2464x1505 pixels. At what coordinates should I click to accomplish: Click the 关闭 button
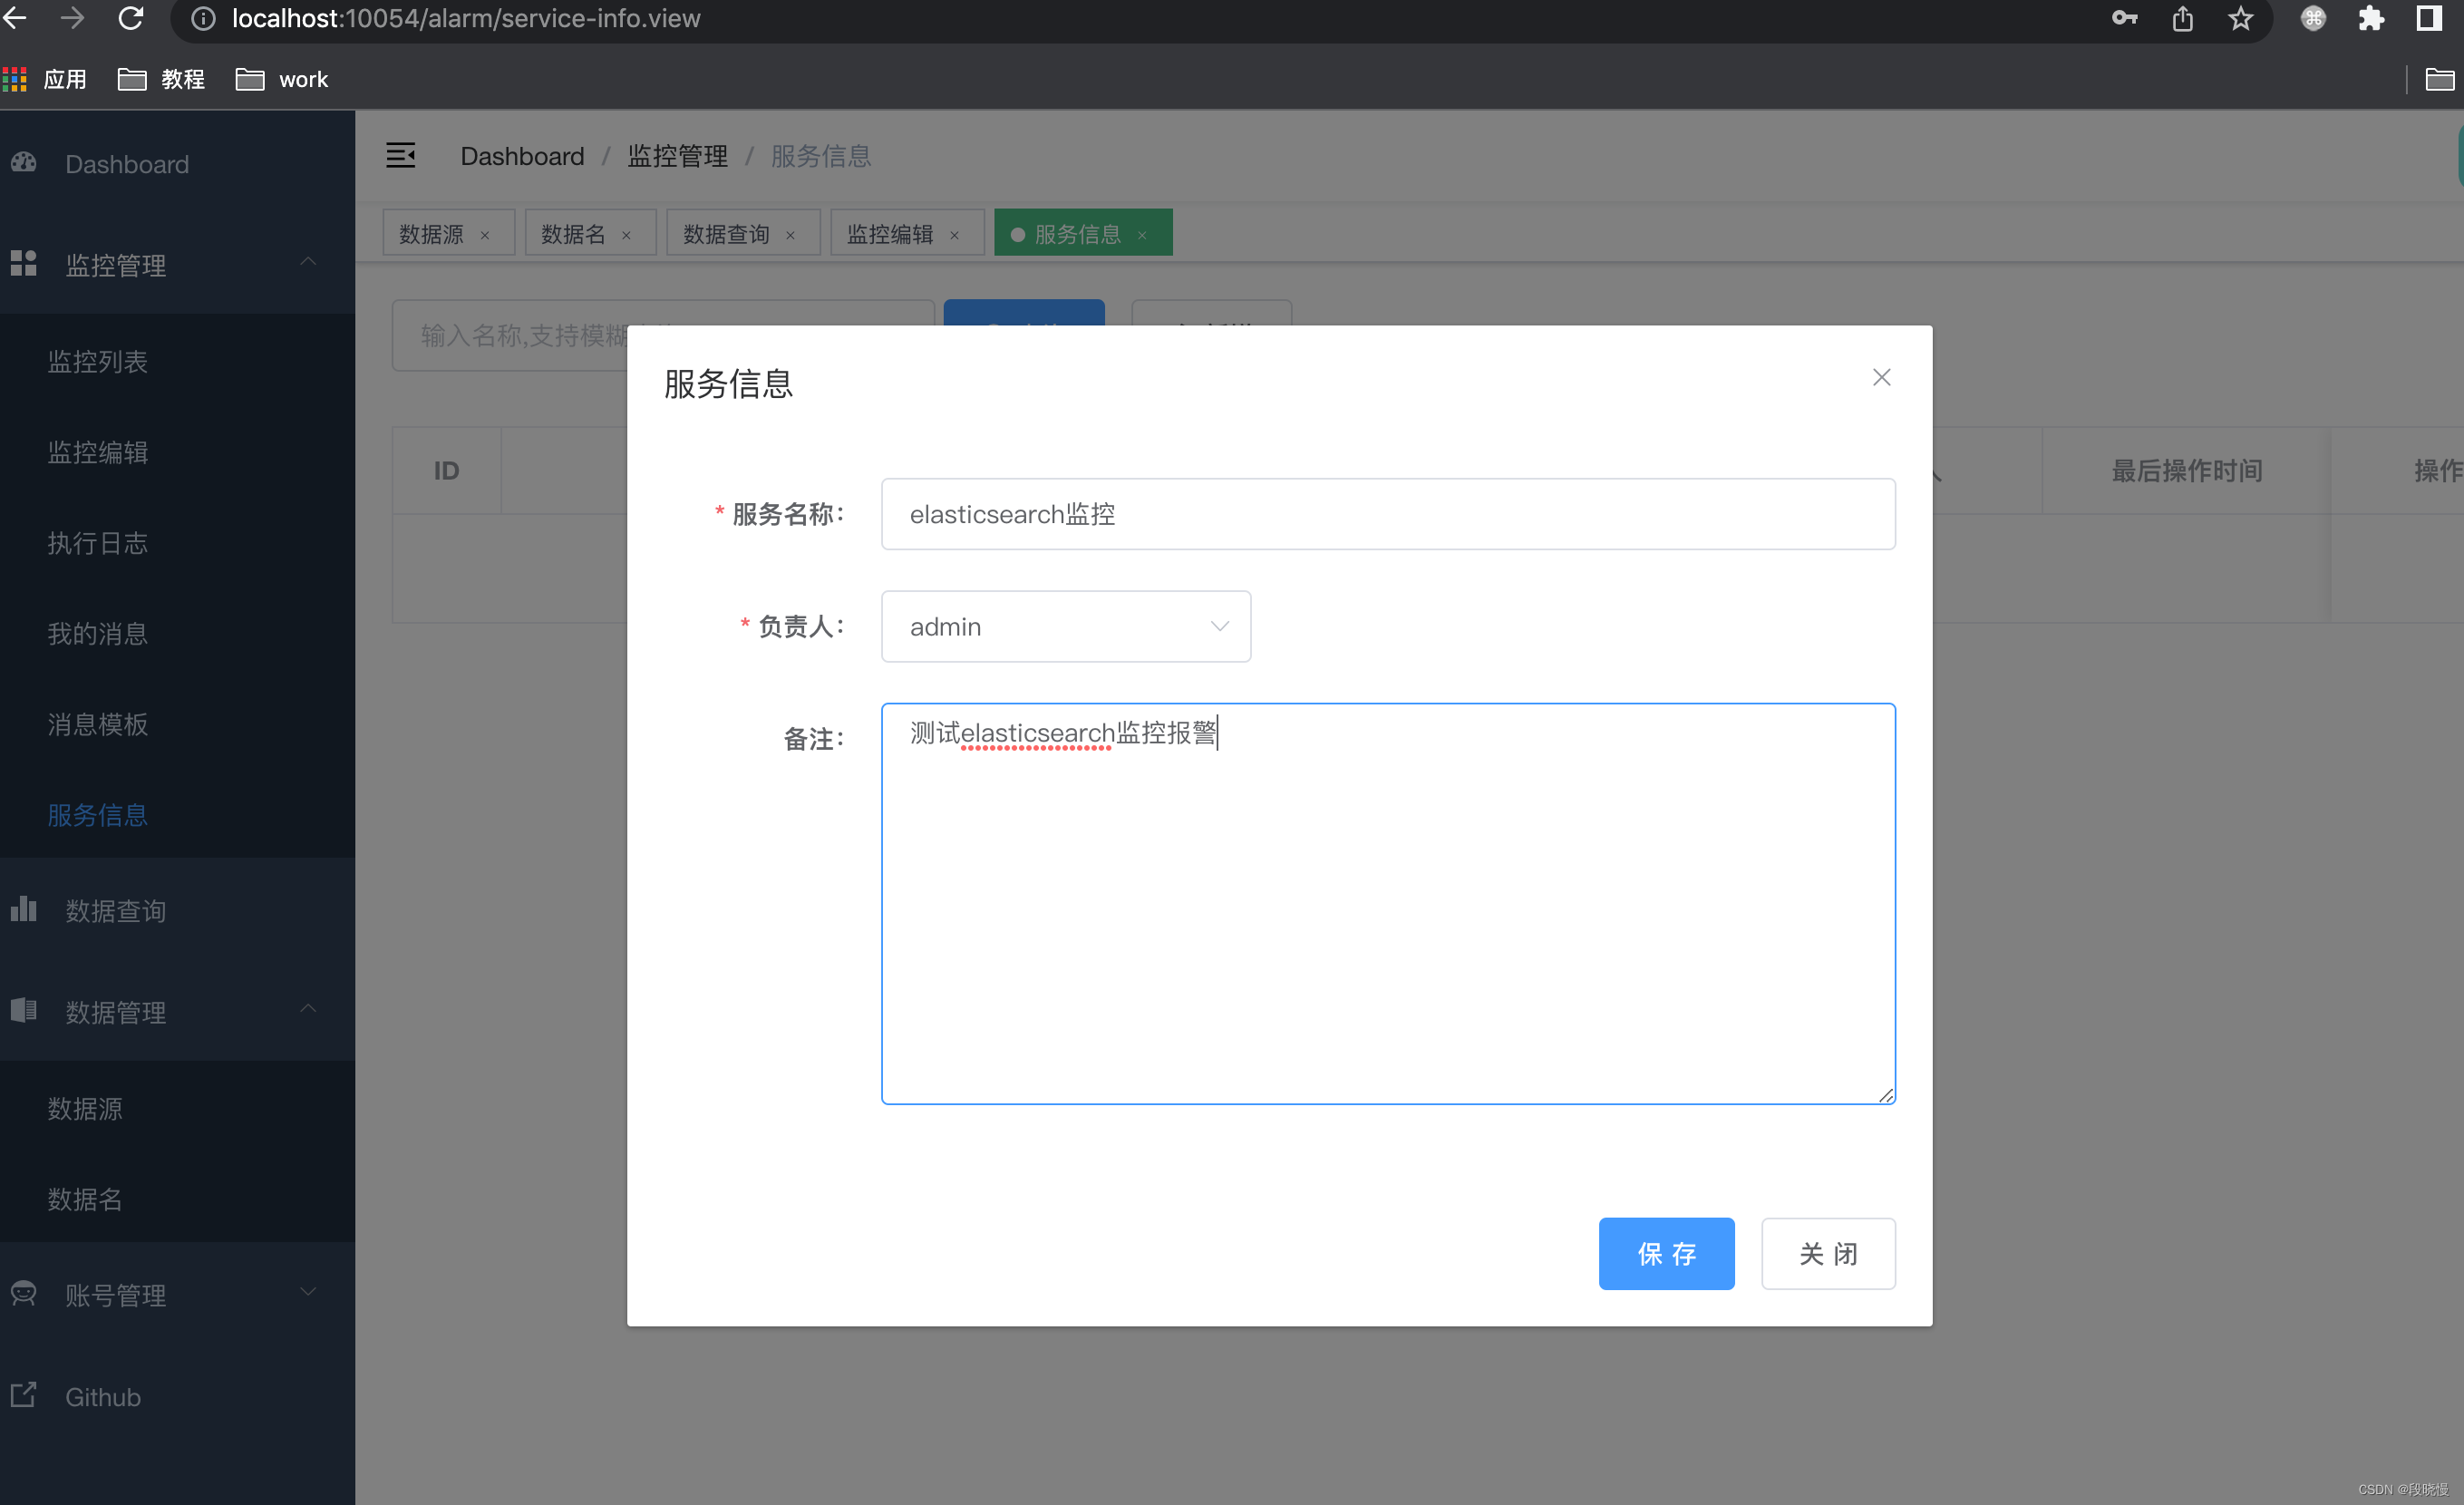1828,1253
